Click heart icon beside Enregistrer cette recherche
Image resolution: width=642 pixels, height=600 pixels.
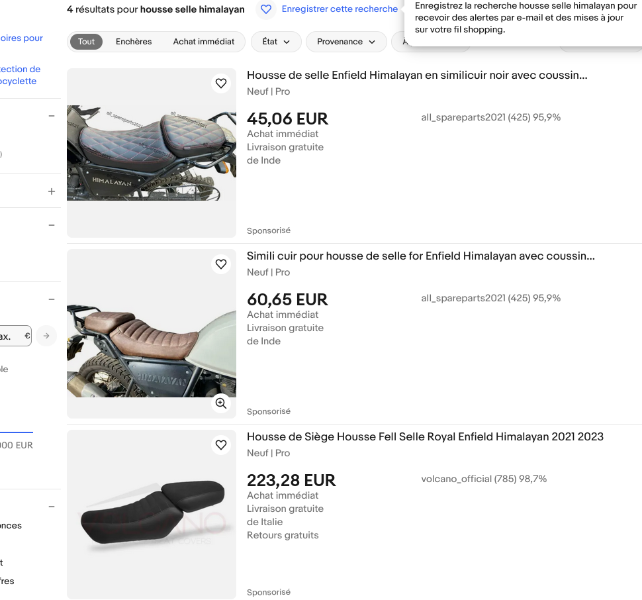(x=266, y=9)
